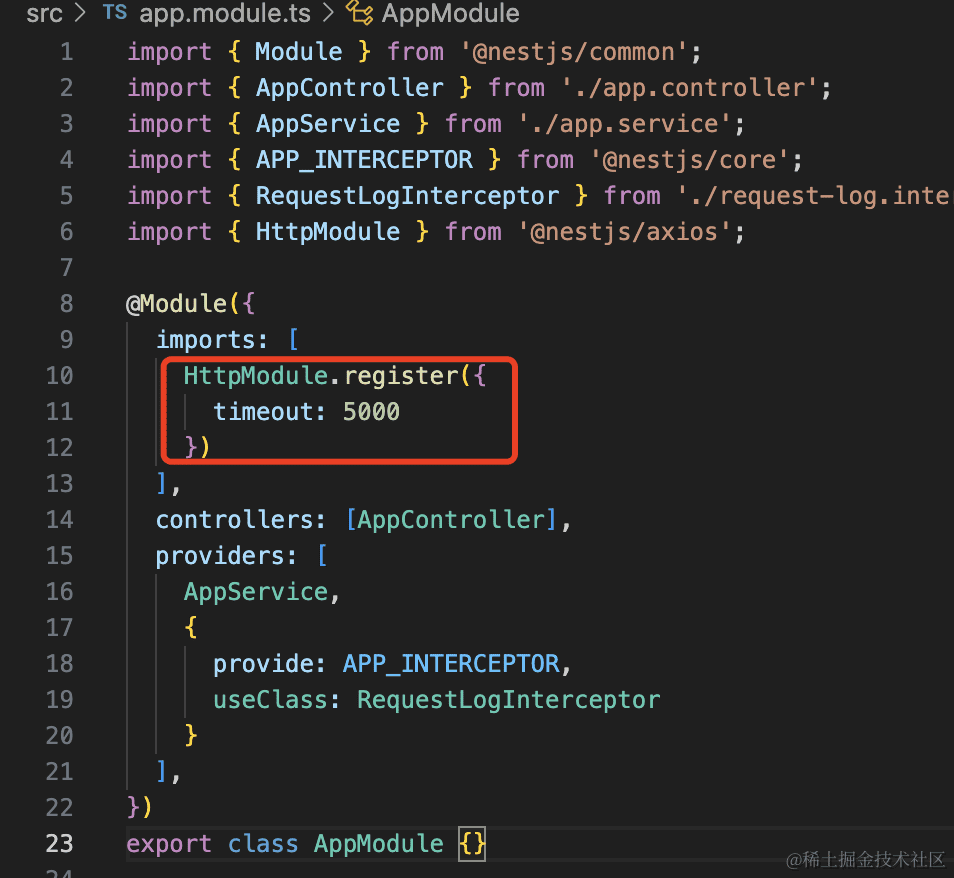Screen dimensions: 954x878
Task: Click the AppModule class name on export line
Action: pyautogui.click(x=378, y=843)
